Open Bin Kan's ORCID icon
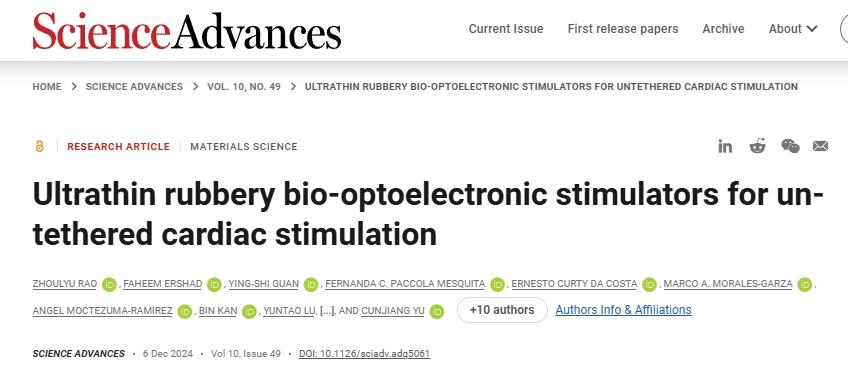 (x=249, y=311)
